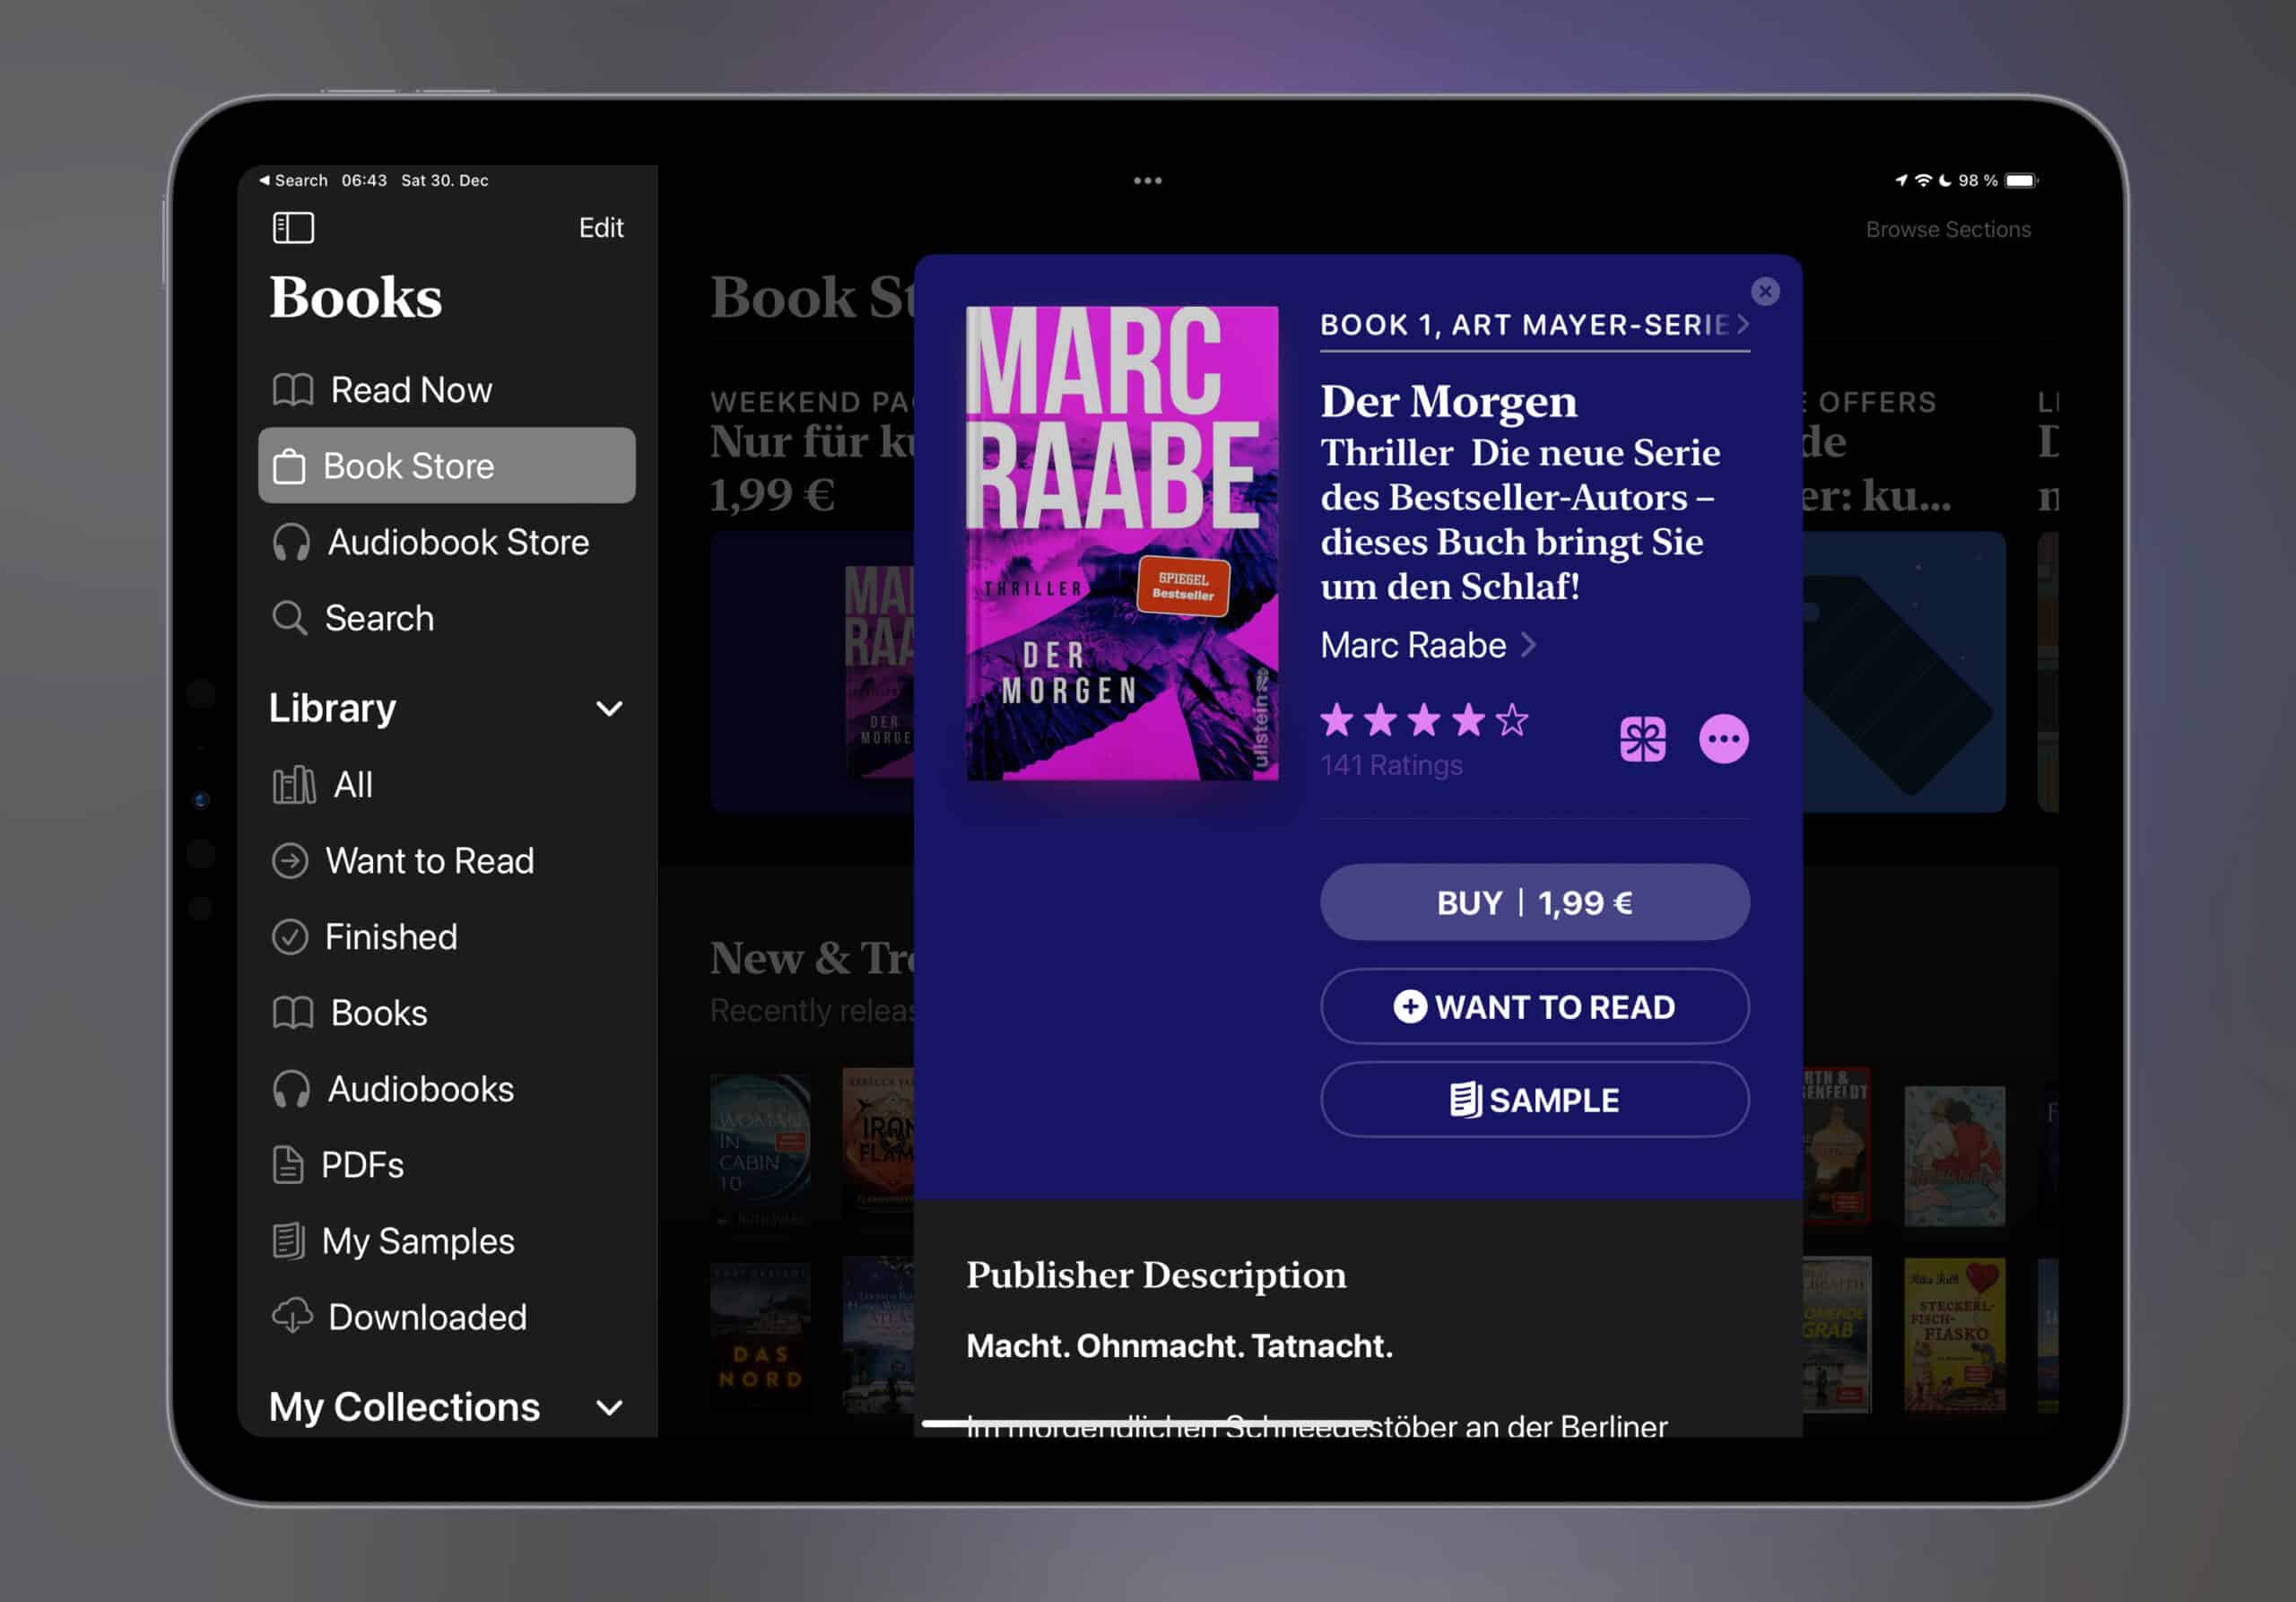
Task: Tap the gift book icon
Action: point(1642,739)
